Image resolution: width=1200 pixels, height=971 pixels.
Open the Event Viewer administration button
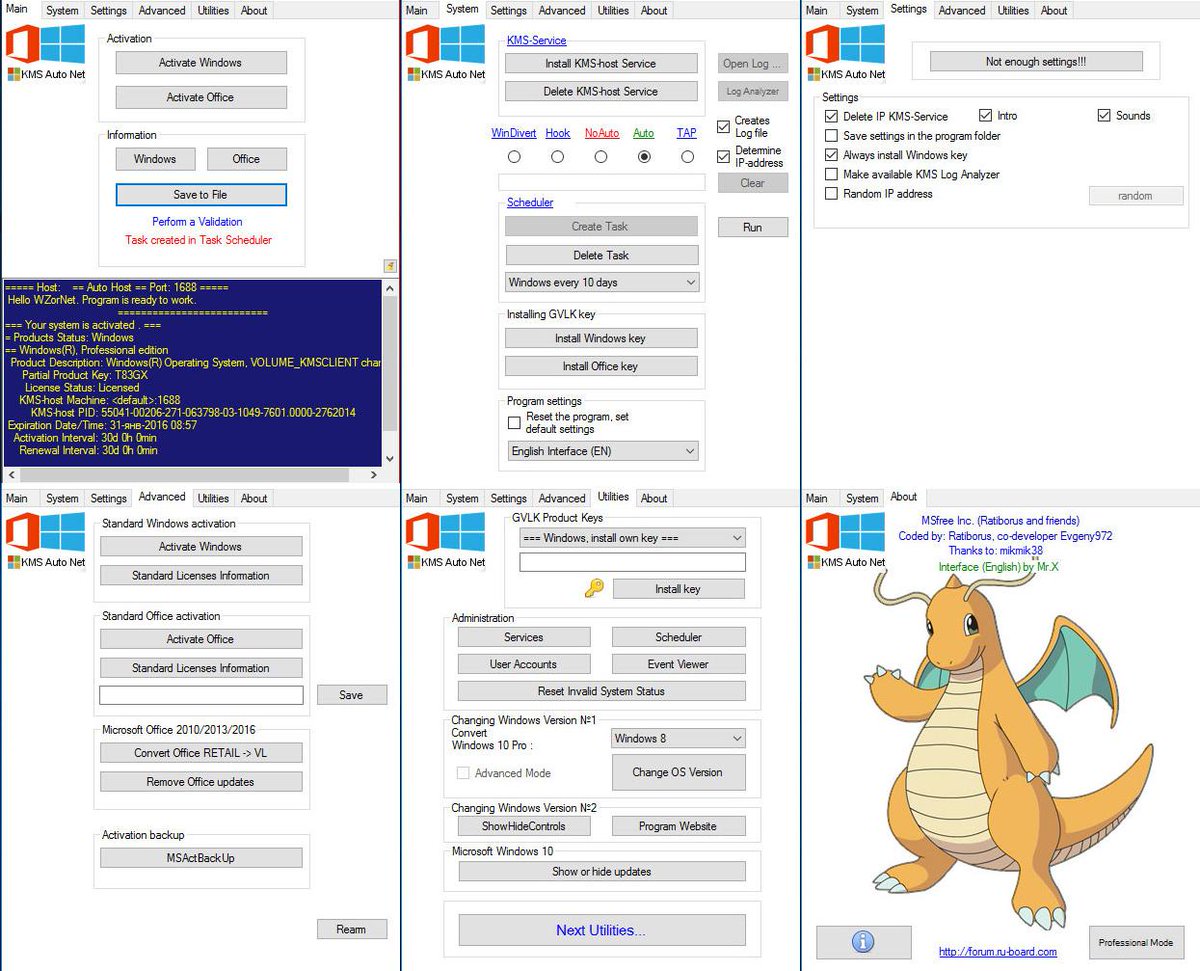coord(678,664)
